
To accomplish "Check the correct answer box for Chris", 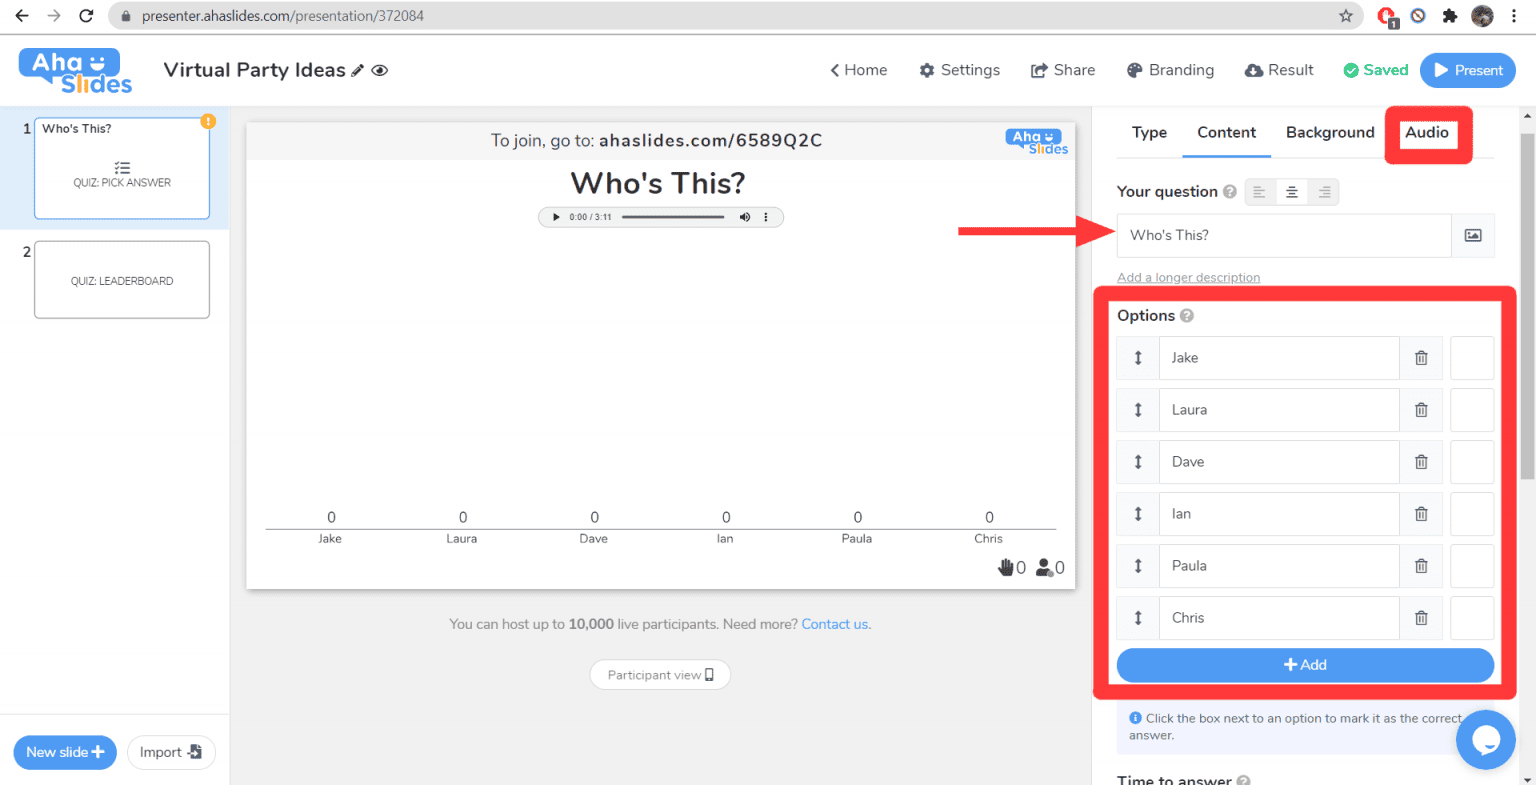I will pyautogui.click(x=1472, y=618).
